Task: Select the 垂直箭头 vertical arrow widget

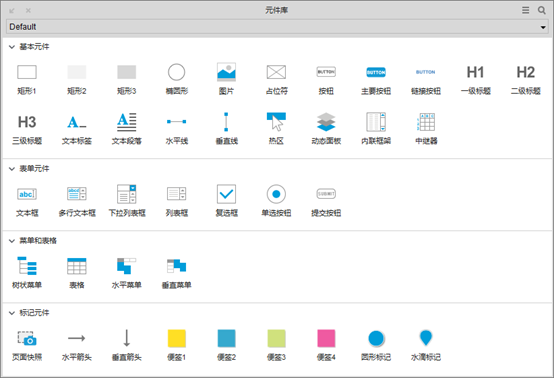Action: click(126, 345)
